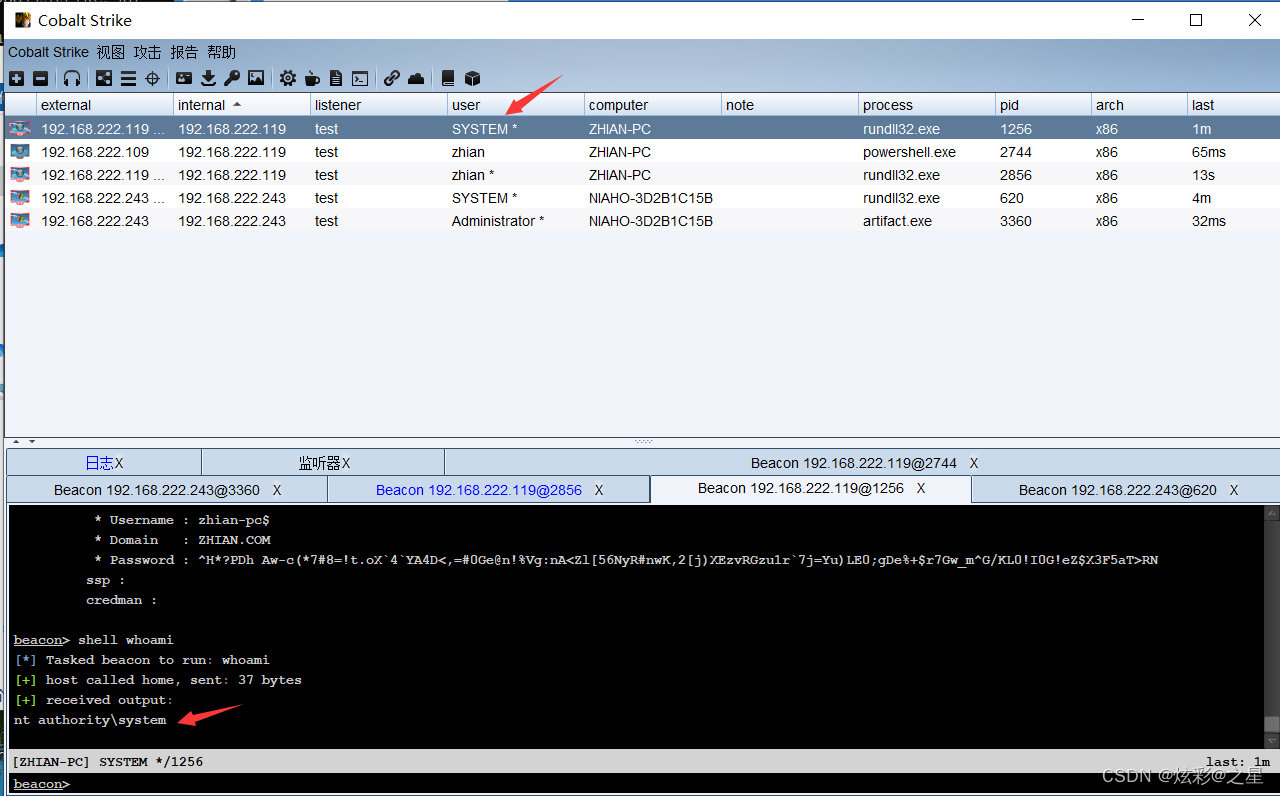Switch to session table view icon
1280x796 pixels.
click(x=128, y=78)
